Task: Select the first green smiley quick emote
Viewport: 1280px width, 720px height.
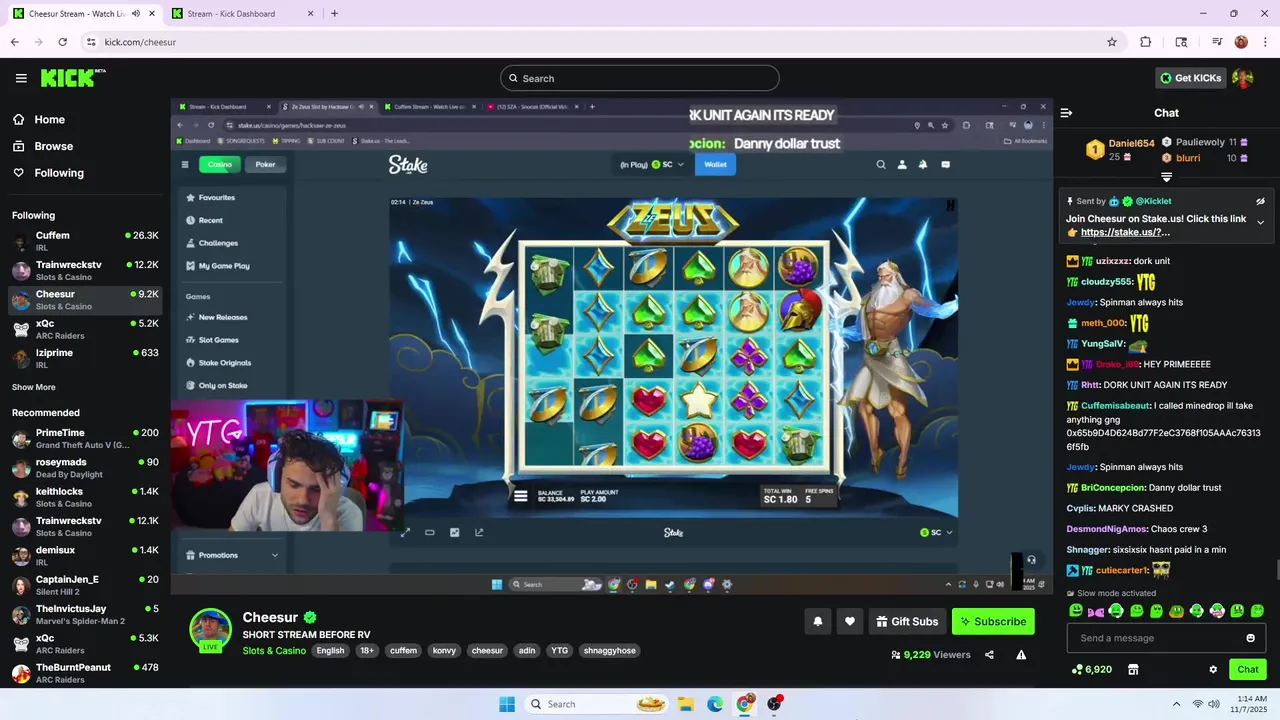Action: point(1076,610)
